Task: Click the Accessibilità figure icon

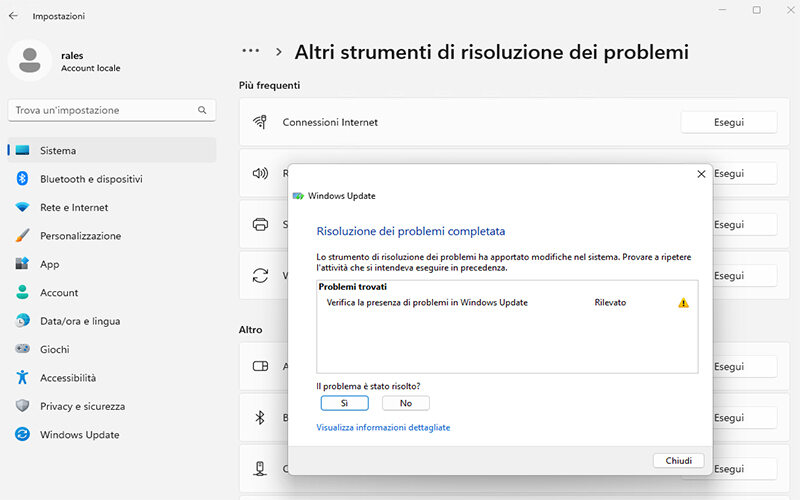Action: (x=22, y=378)
